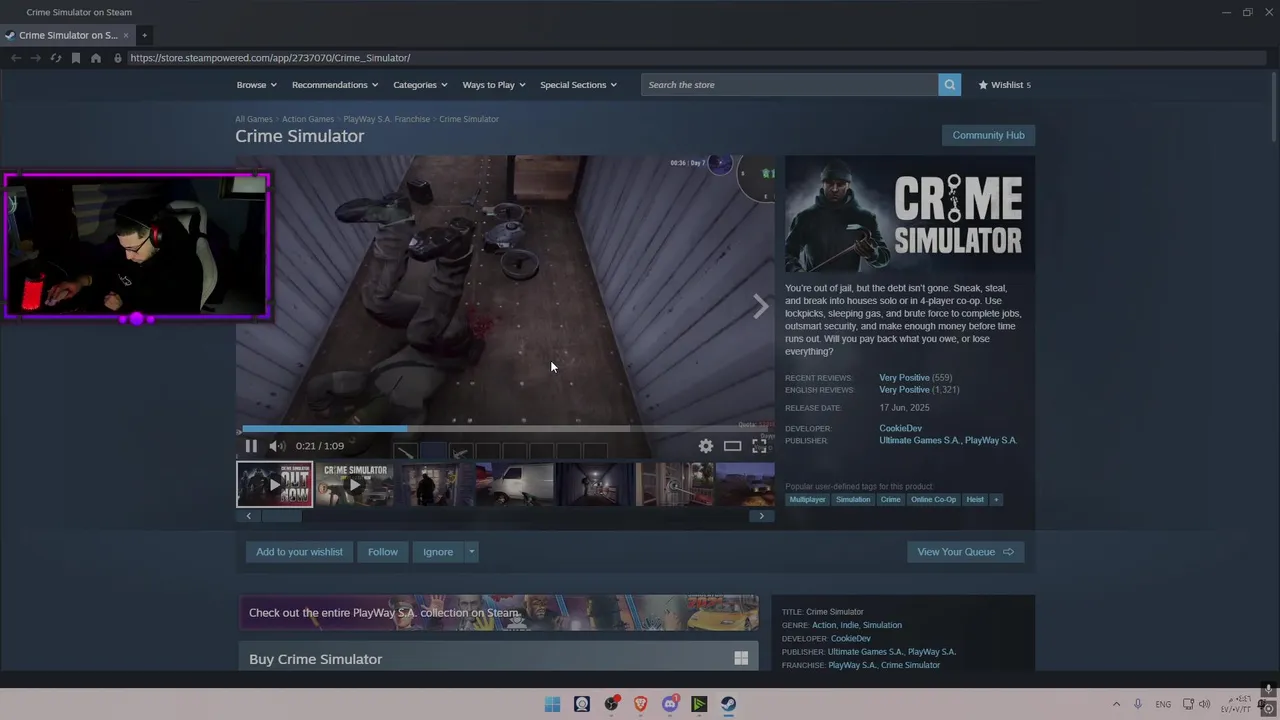Click the Crime Simulator capsule image
The width and height of the screenshot is (1280, 720).
(x=910, y=213)
